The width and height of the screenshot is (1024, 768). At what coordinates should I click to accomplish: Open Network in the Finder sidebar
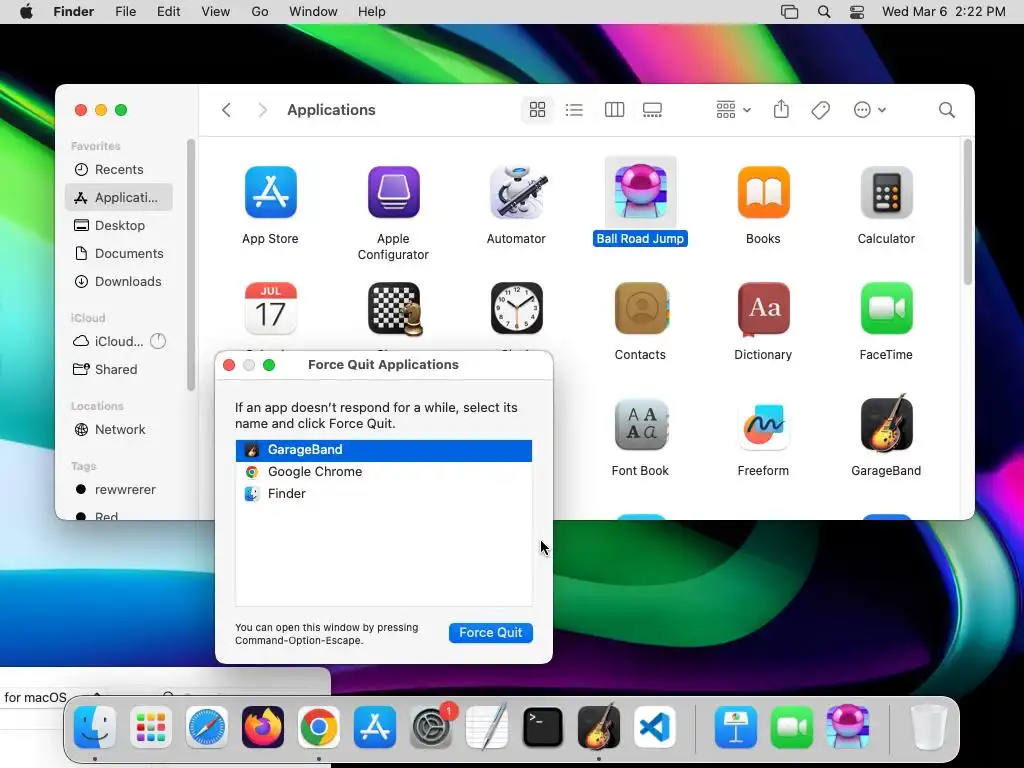point(118,430)
